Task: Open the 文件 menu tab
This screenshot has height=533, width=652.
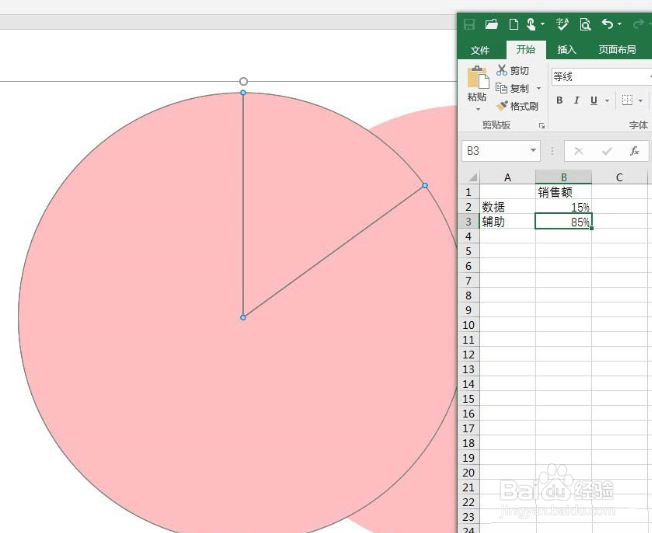Action: click(480, 50)
